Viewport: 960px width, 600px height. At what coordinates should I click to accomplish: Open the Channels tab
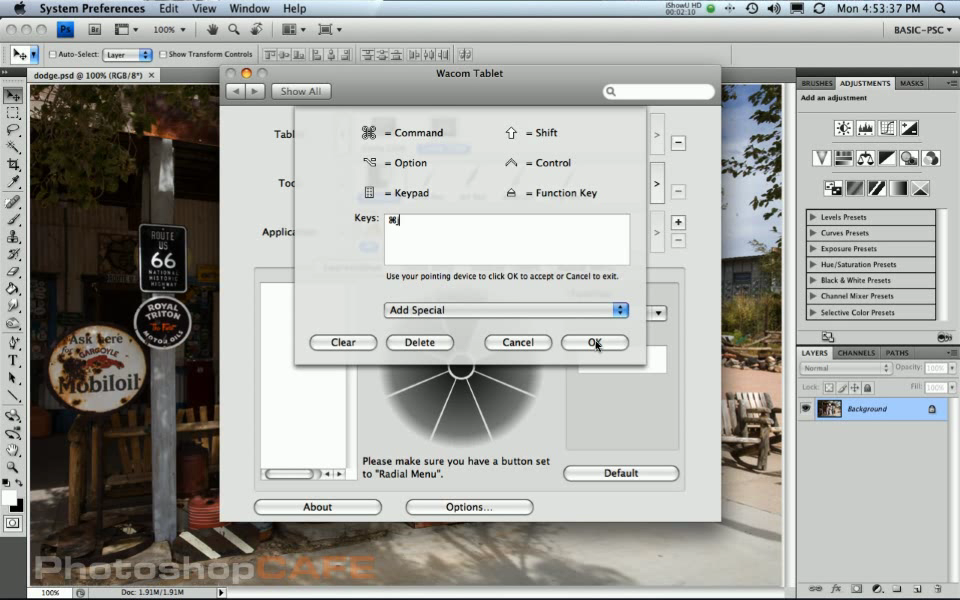pos(856,353)
